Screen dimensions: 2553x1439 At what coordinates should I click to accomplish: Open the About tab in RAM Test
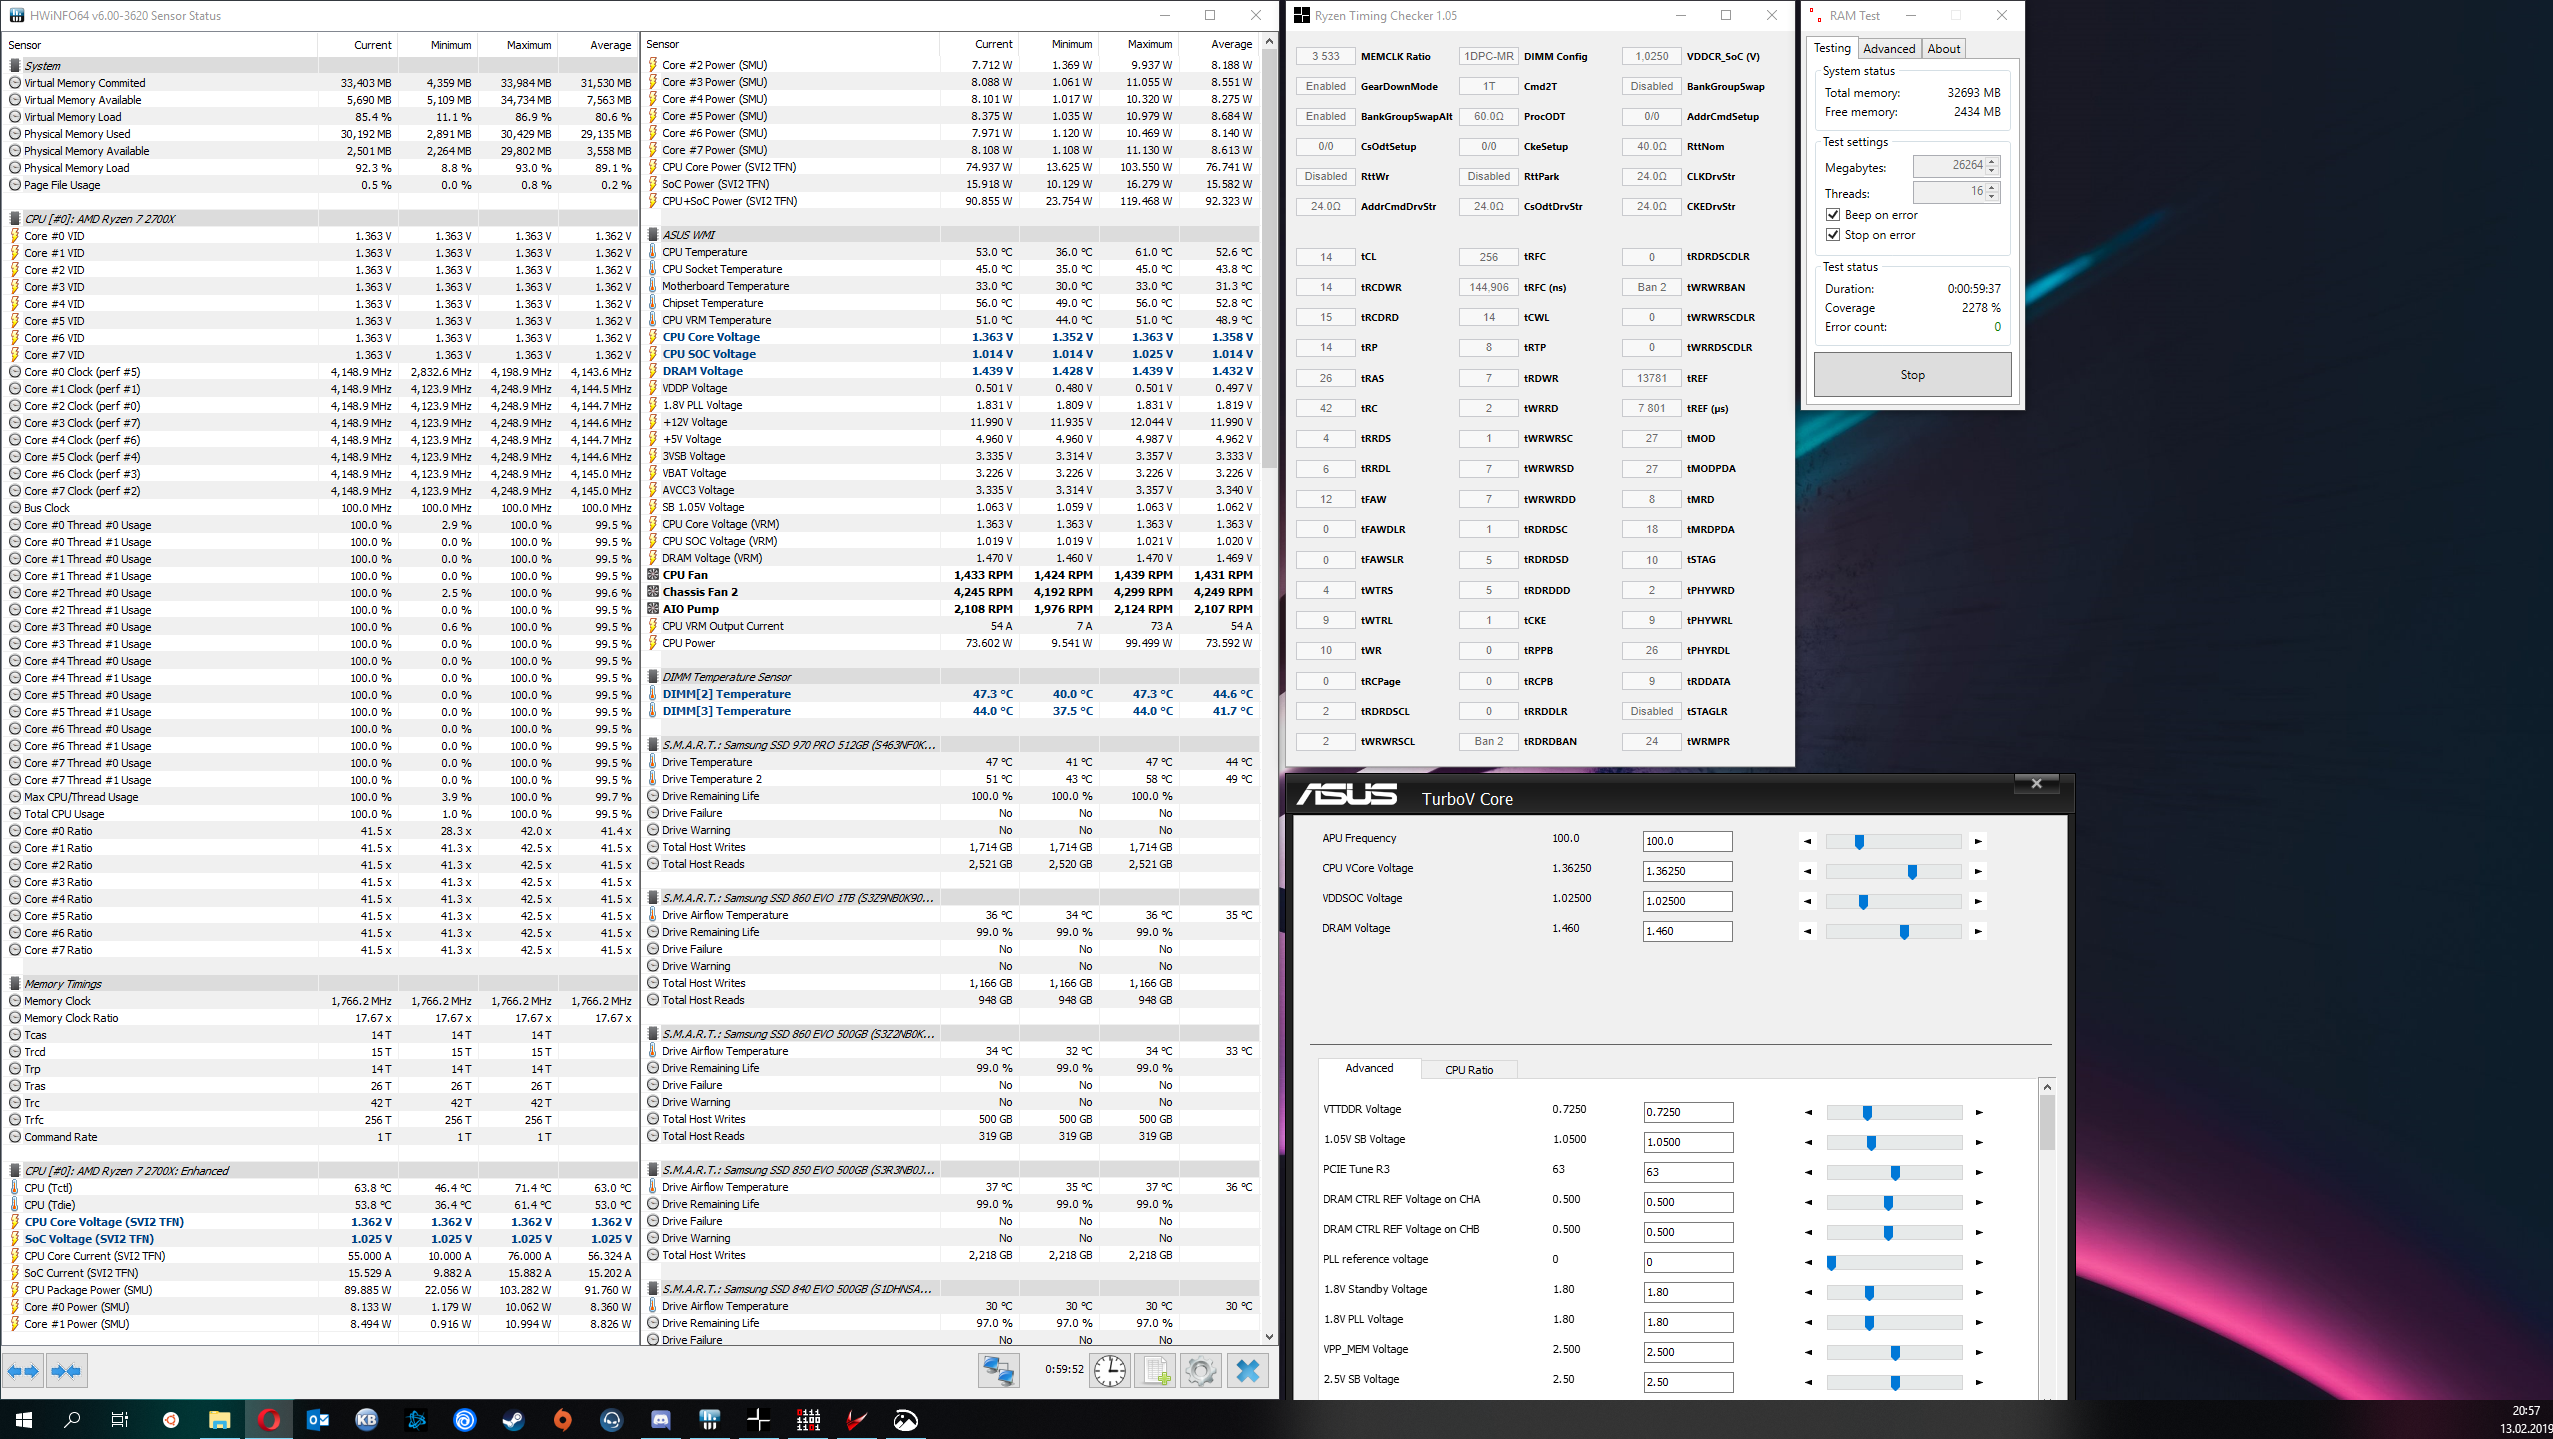1943,49
